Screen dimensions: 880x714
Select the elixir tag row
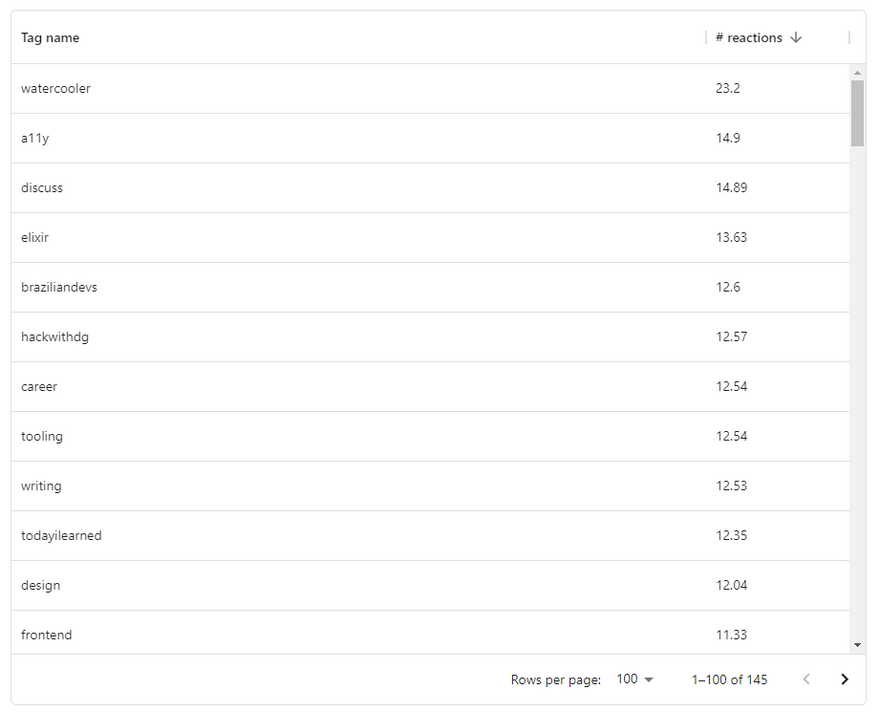click(430, 237)
